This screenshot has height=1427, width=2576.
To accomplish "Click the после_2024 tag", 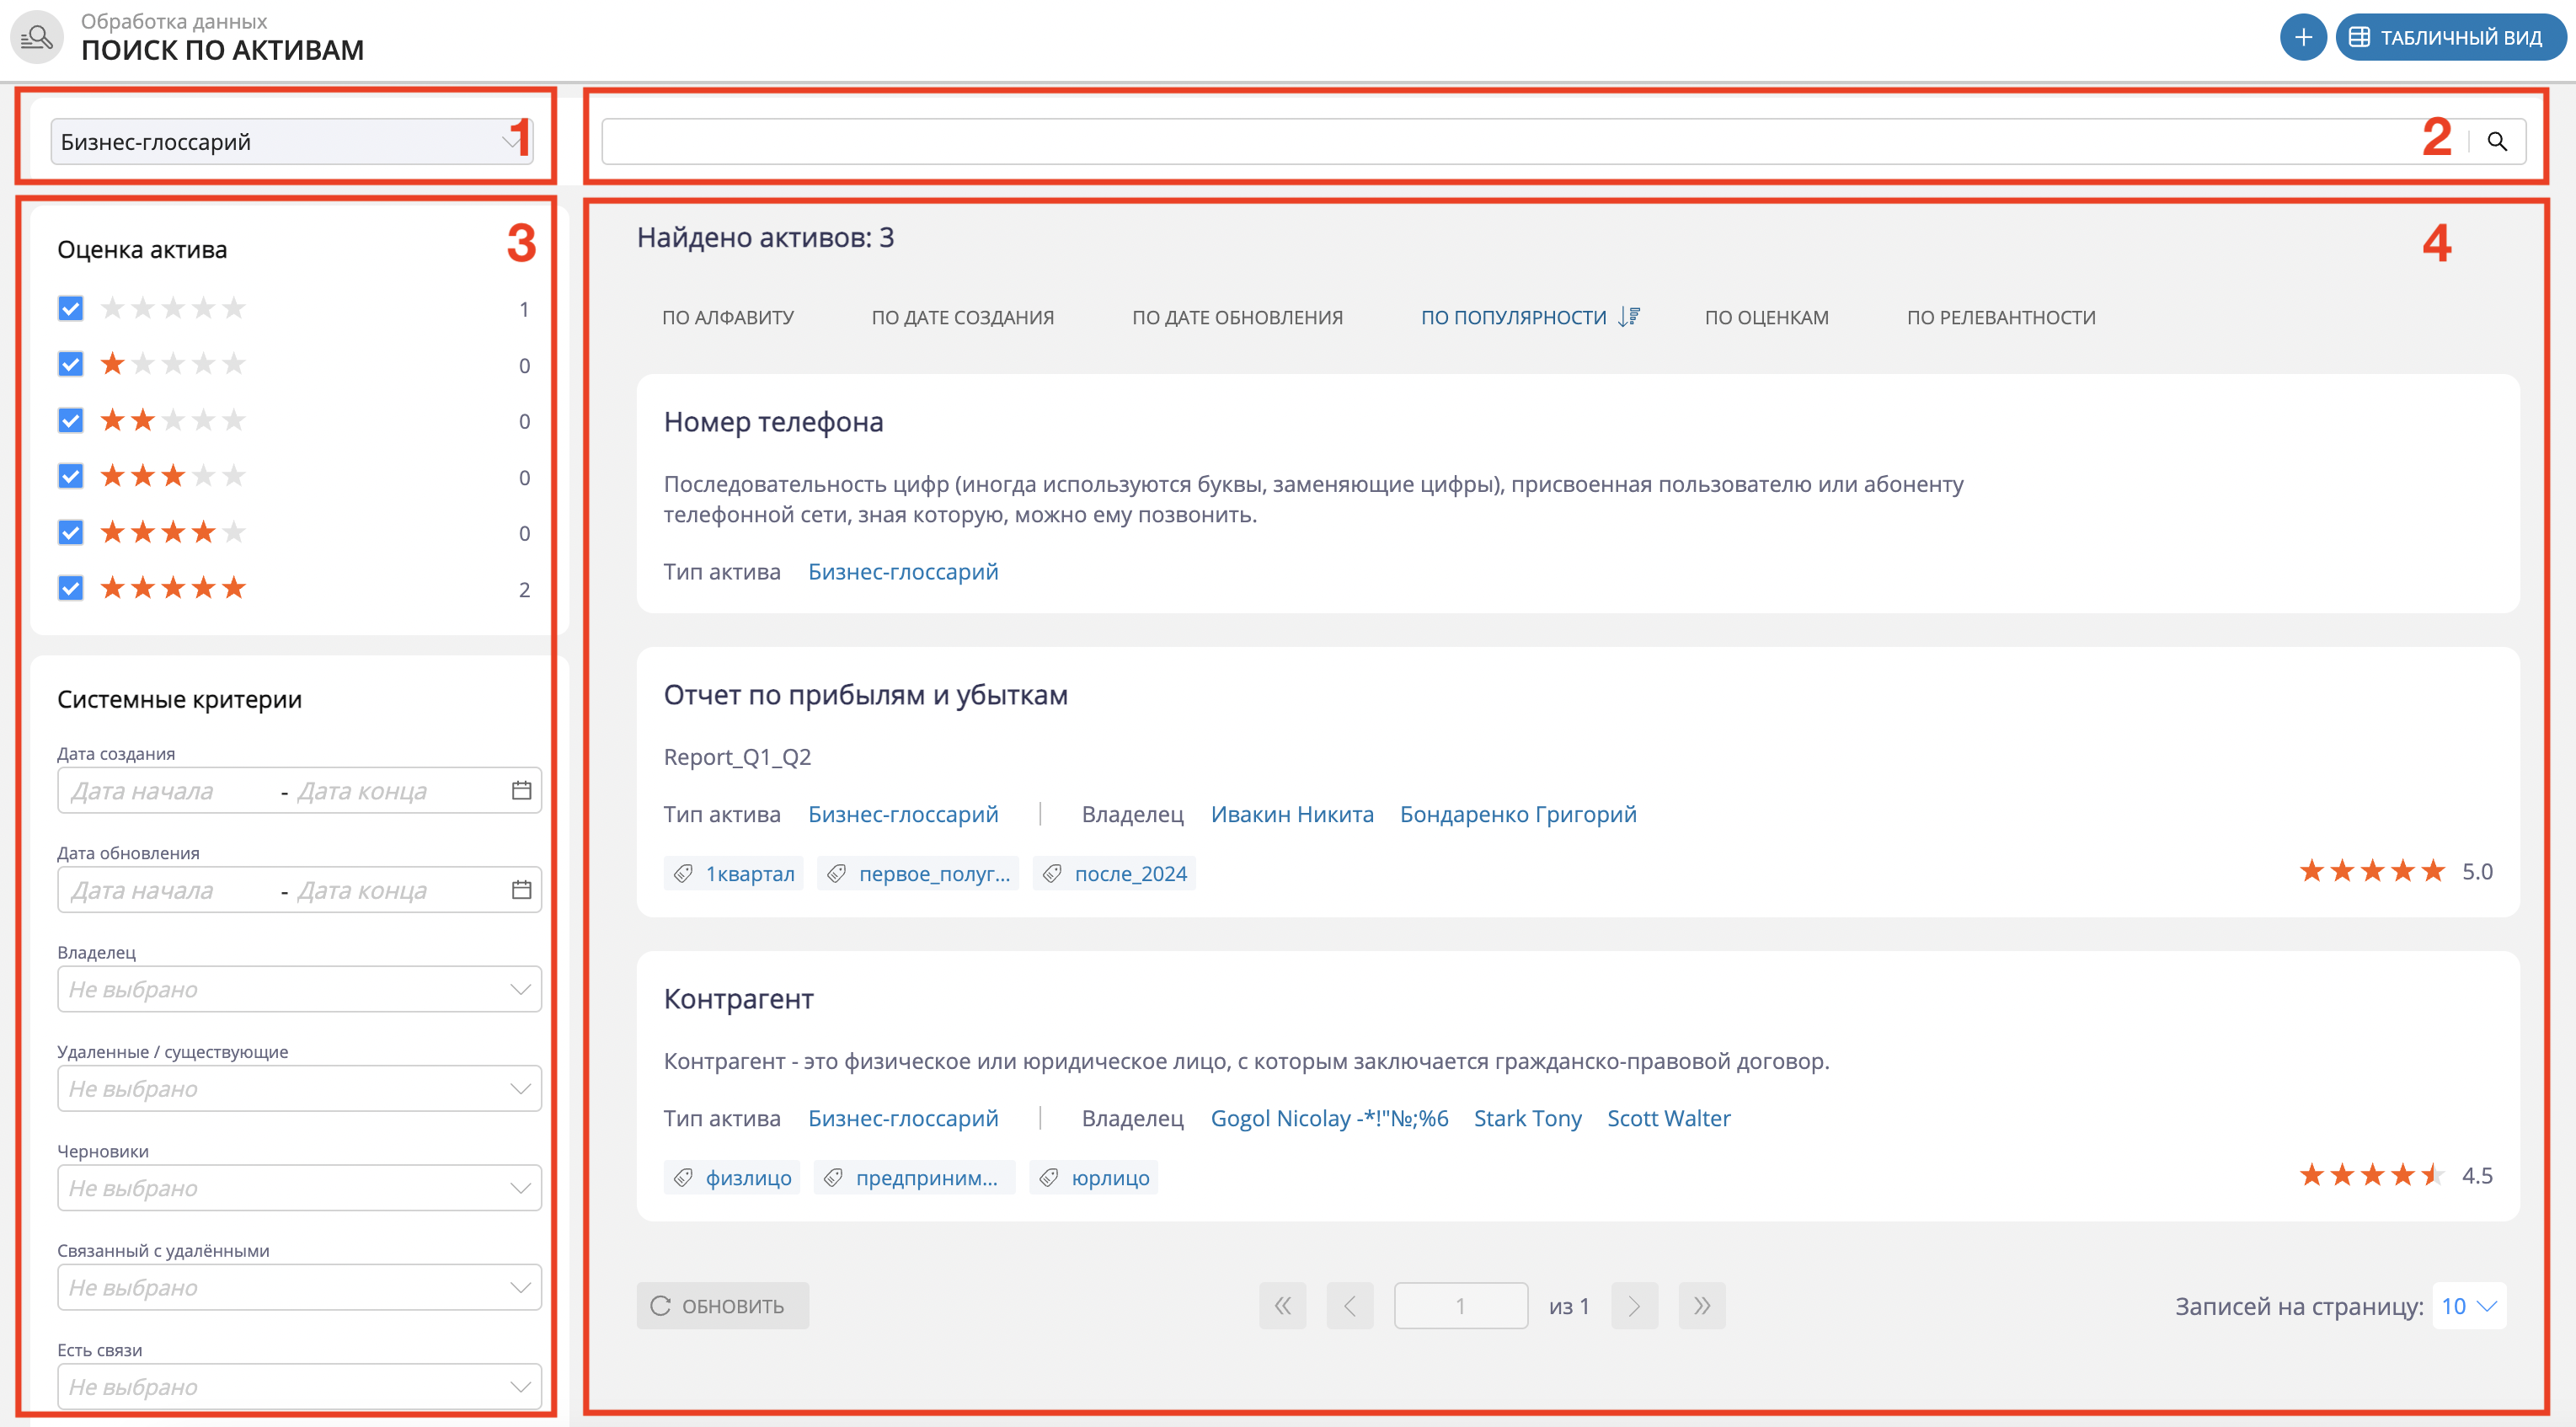I will (x=1114, y=873).
